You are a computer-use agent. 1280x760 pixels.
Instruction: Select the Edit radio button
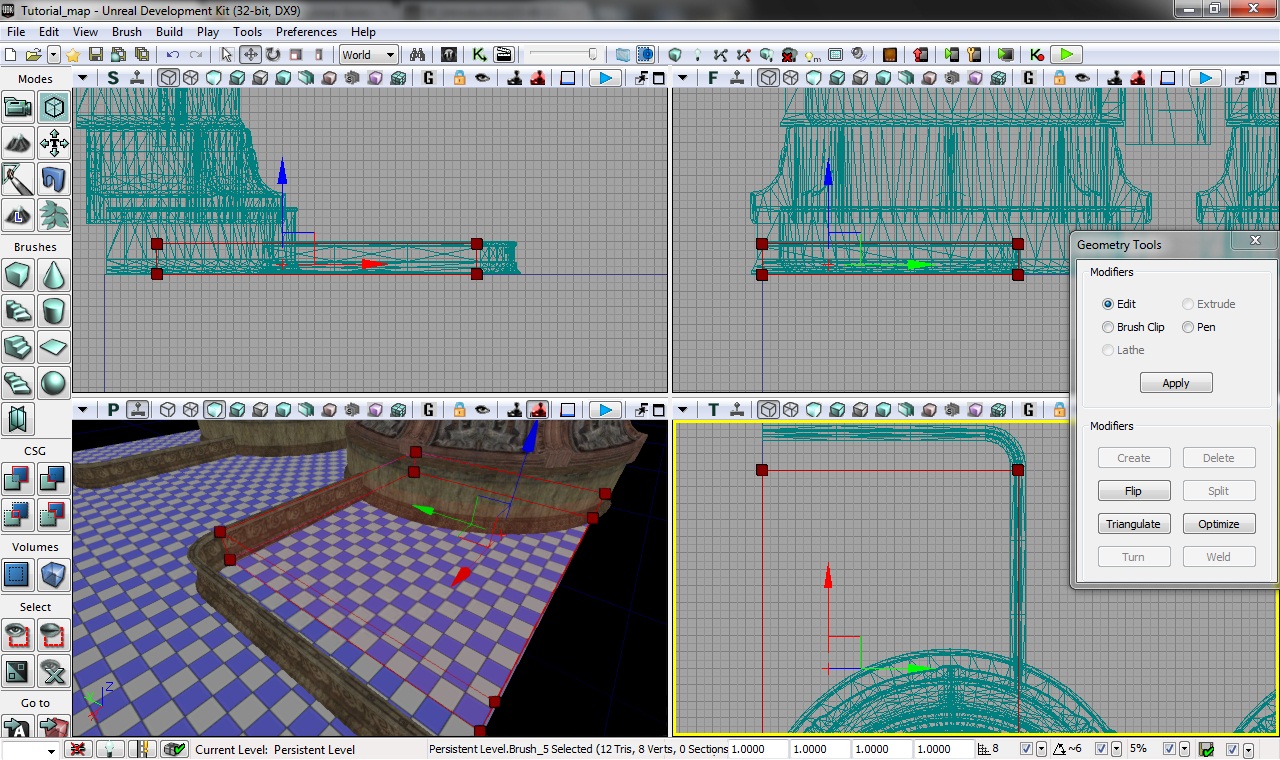1108,304
